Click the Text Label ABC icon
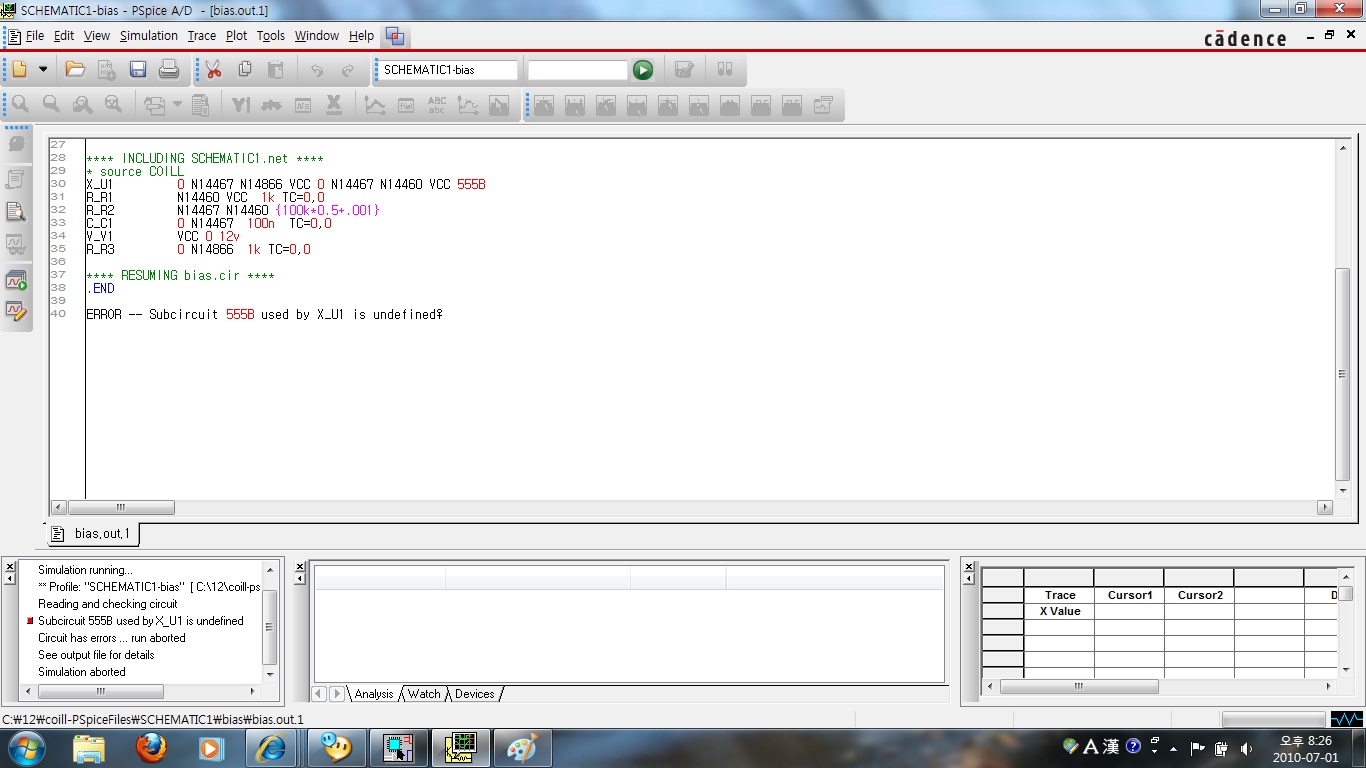The image size is (1366, 768). click(x=437, y=104)
